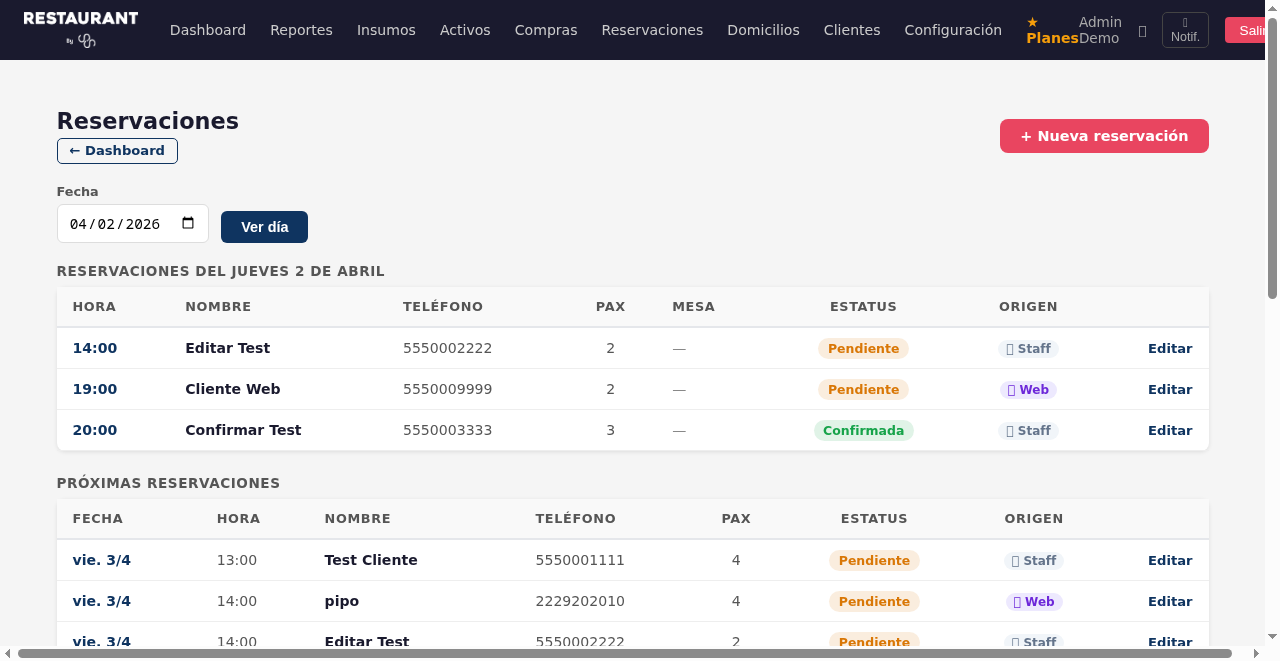Create a new reservation with Nueva reservación
The height and width of the screenshot is (661, 1280).
pyautogui.click(x=1104, y=136)
